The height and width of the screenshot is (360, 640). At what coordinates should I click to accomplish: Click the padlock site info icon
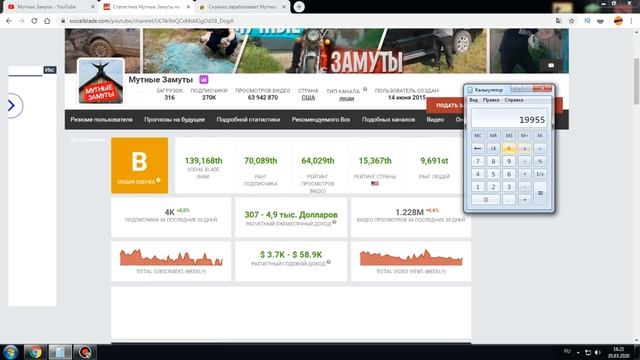[x=62, y=21]
